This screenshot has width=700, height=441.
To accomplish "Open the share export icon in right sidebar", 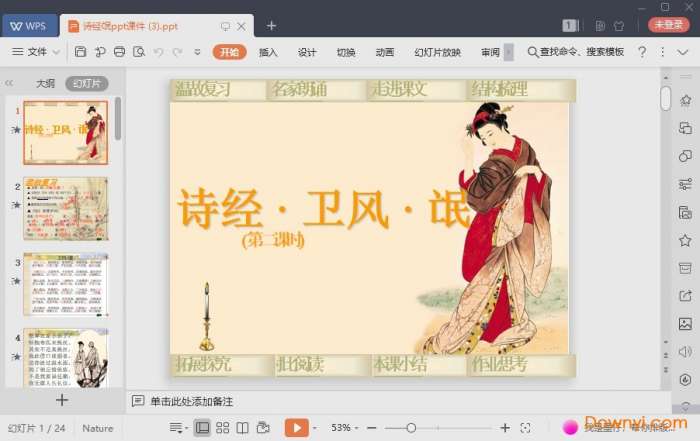I will (x=685, y=295).
